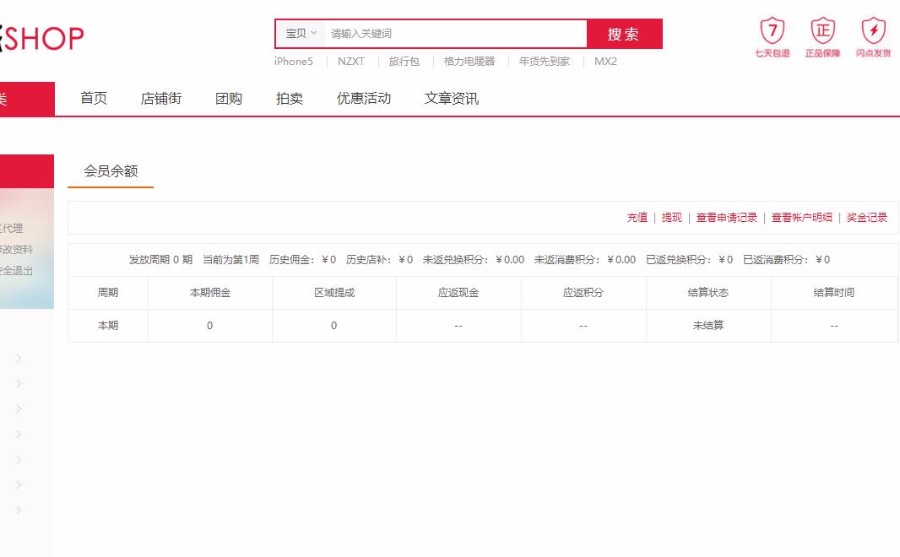Click the 提现 link

[x=672, y=218]
